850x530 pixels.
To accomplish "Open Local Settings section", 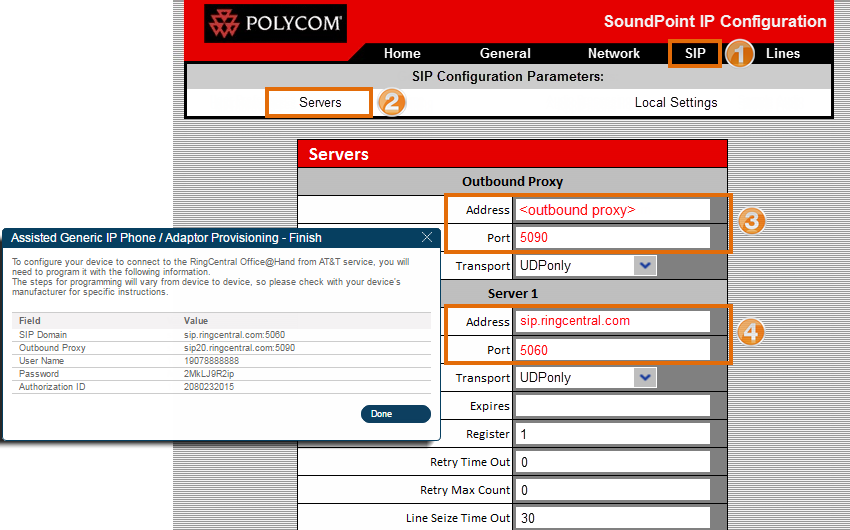I will click(x=676, y=102).
